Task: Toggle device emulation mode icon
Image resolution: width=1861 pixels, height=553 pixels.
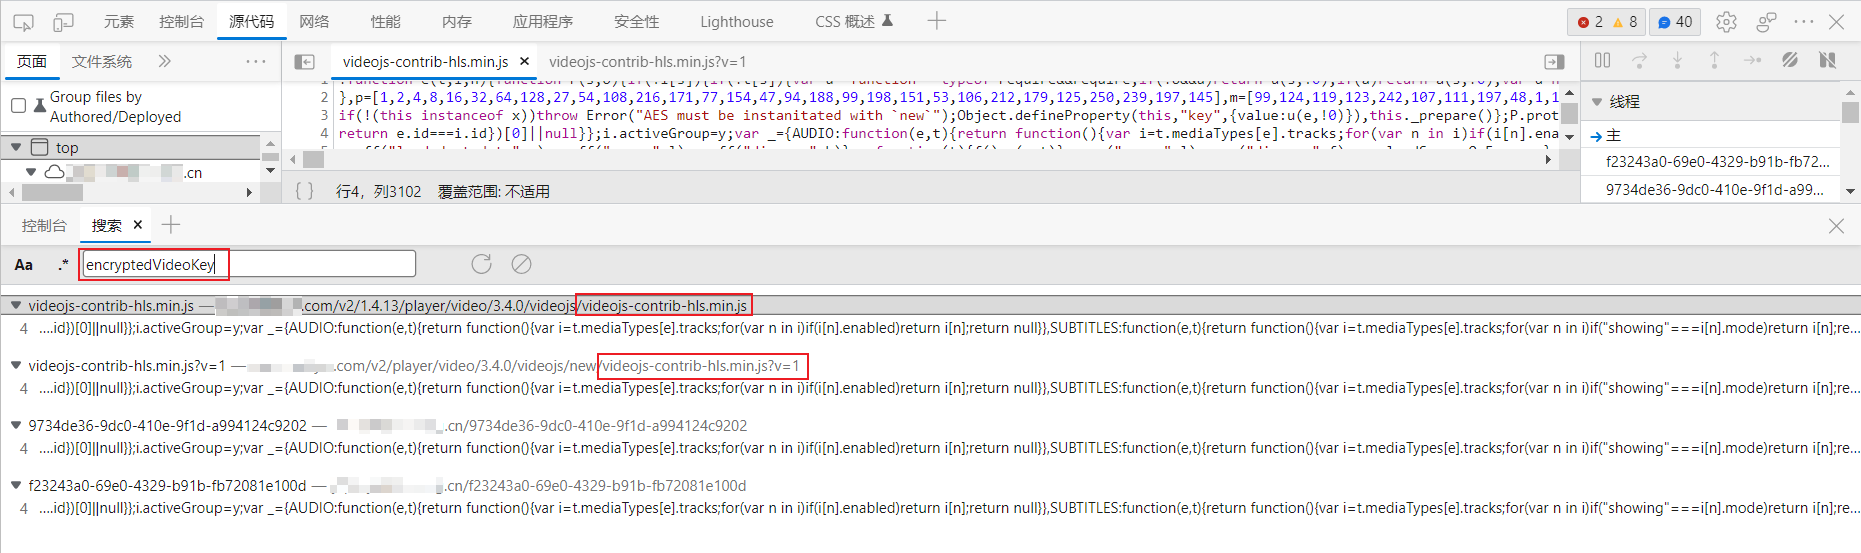Action: tap(63, 22)
